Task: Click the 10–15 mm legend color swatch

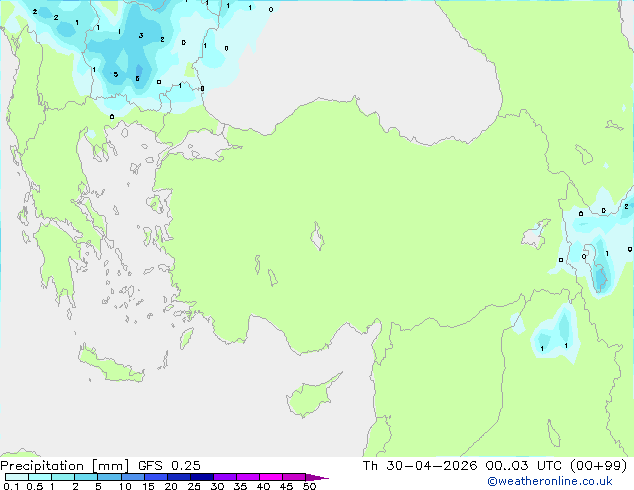Action: tap(133, 477)
